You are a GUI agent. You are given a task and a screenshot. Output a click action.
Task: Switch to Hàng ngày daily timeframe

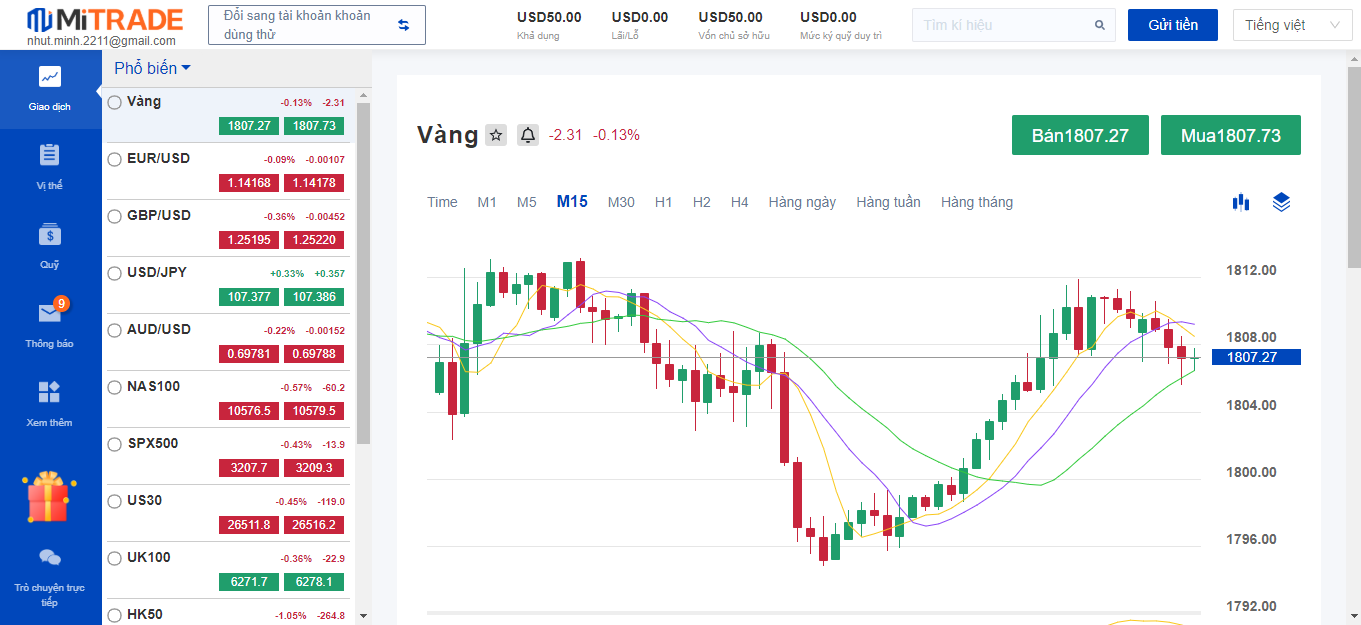pyautogui.click(x=803, y=201)
